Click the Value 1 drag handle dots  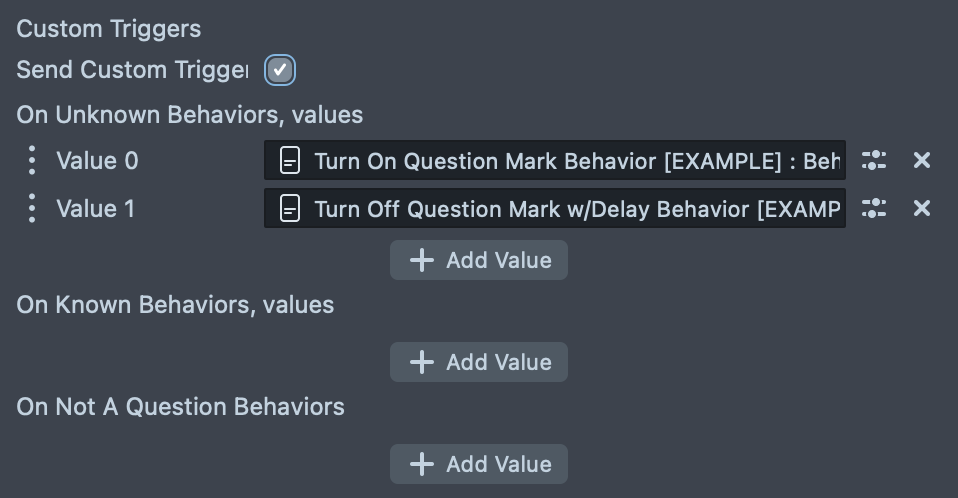(32, 208)
